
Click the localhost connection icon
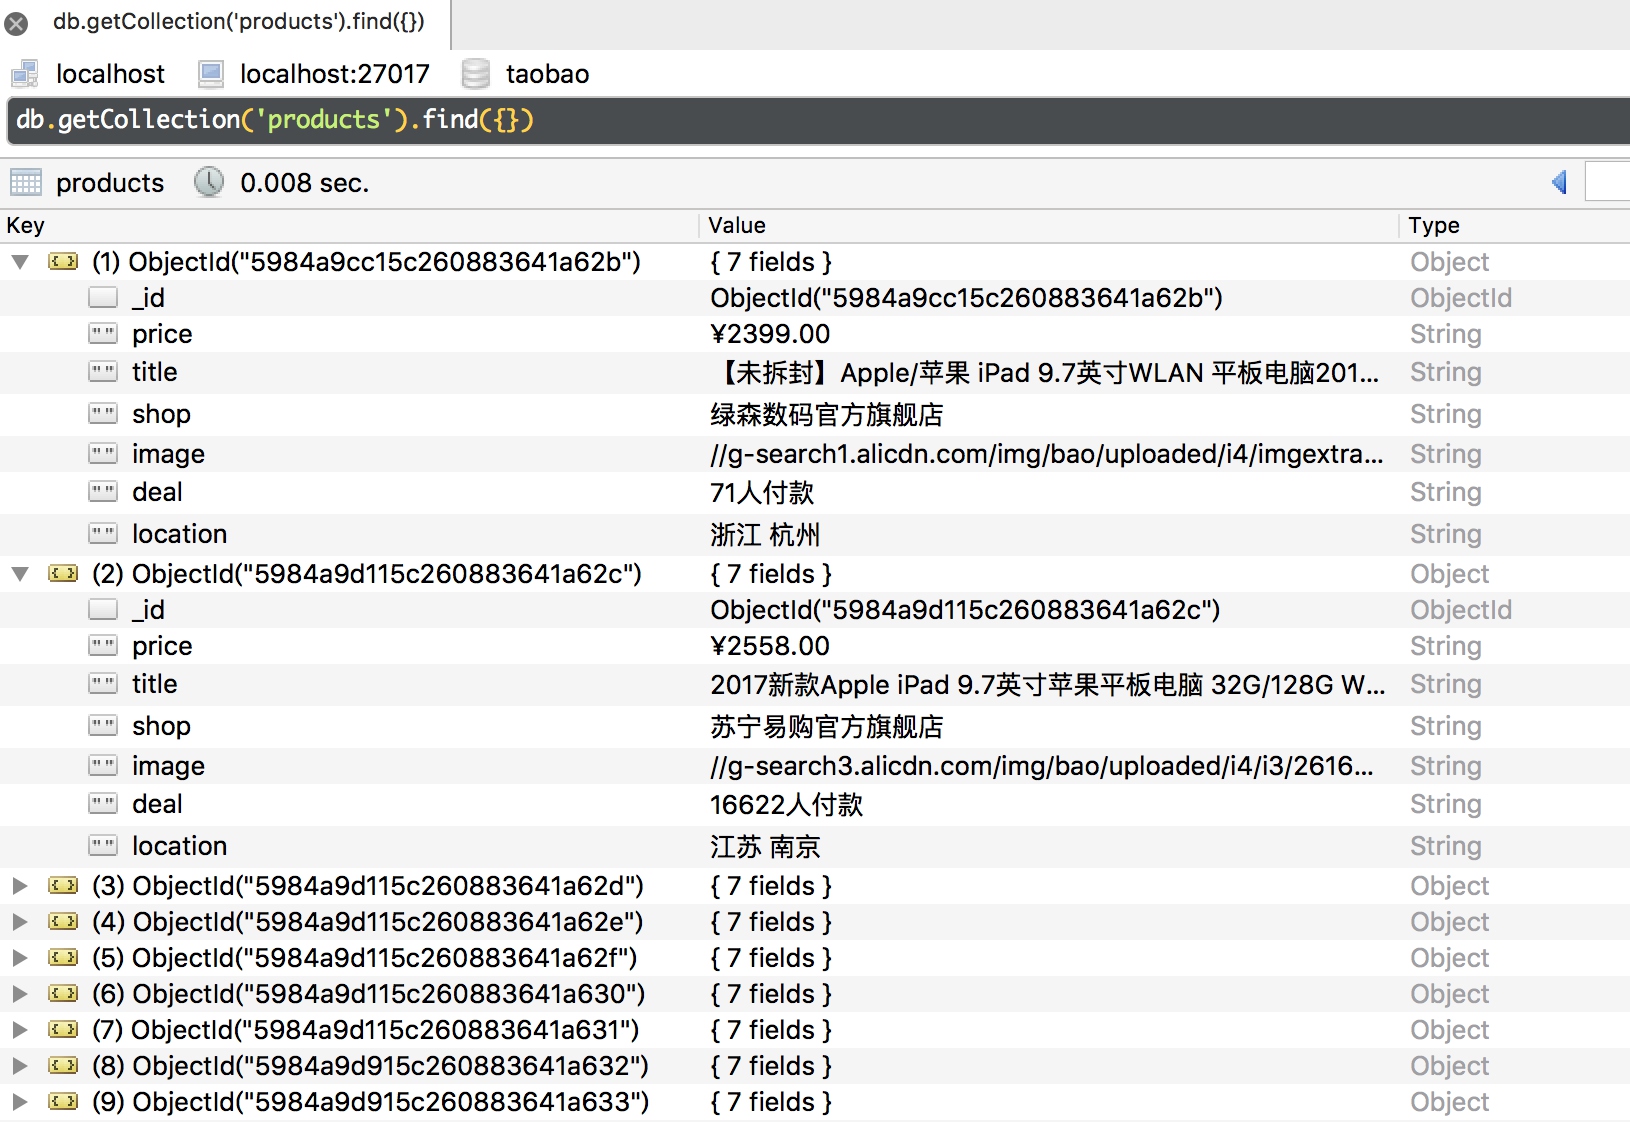(25, 74)
